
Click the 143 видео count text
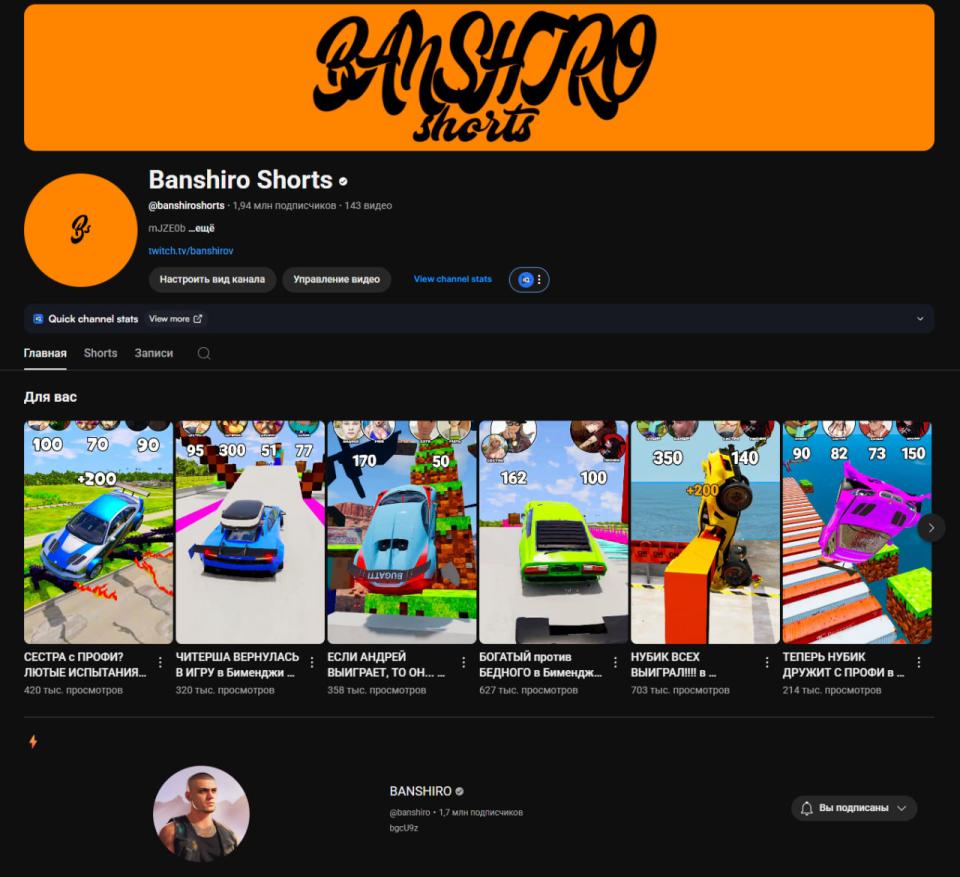(368, 206)
